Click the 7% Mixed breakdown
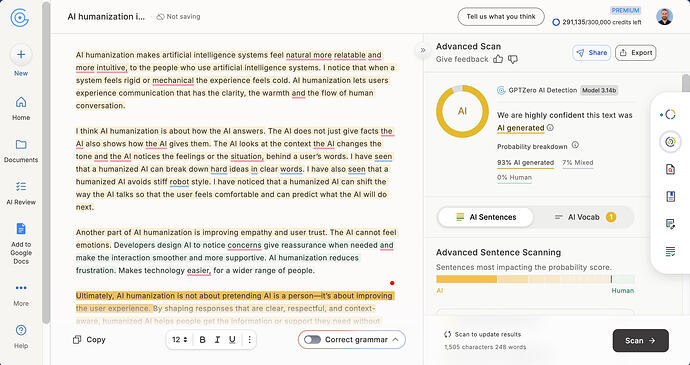 point(578,163)
